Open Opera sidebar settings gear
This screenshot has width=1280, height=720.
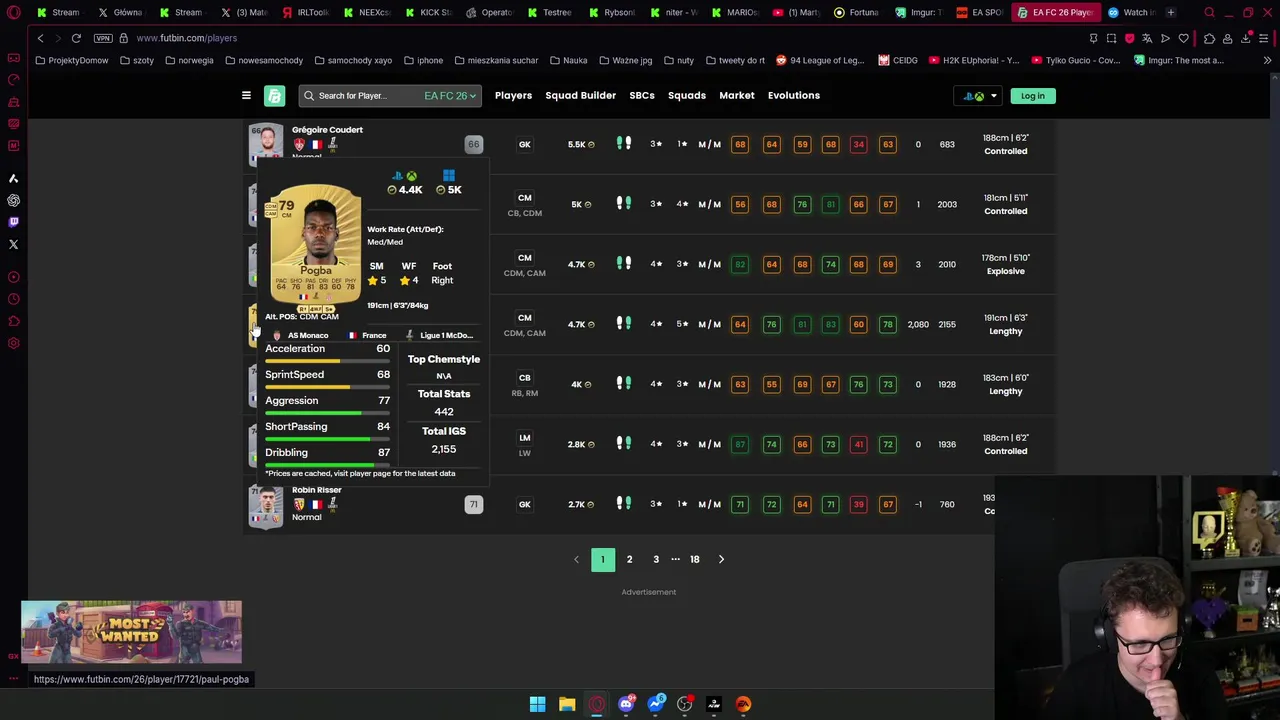point(13,343)
